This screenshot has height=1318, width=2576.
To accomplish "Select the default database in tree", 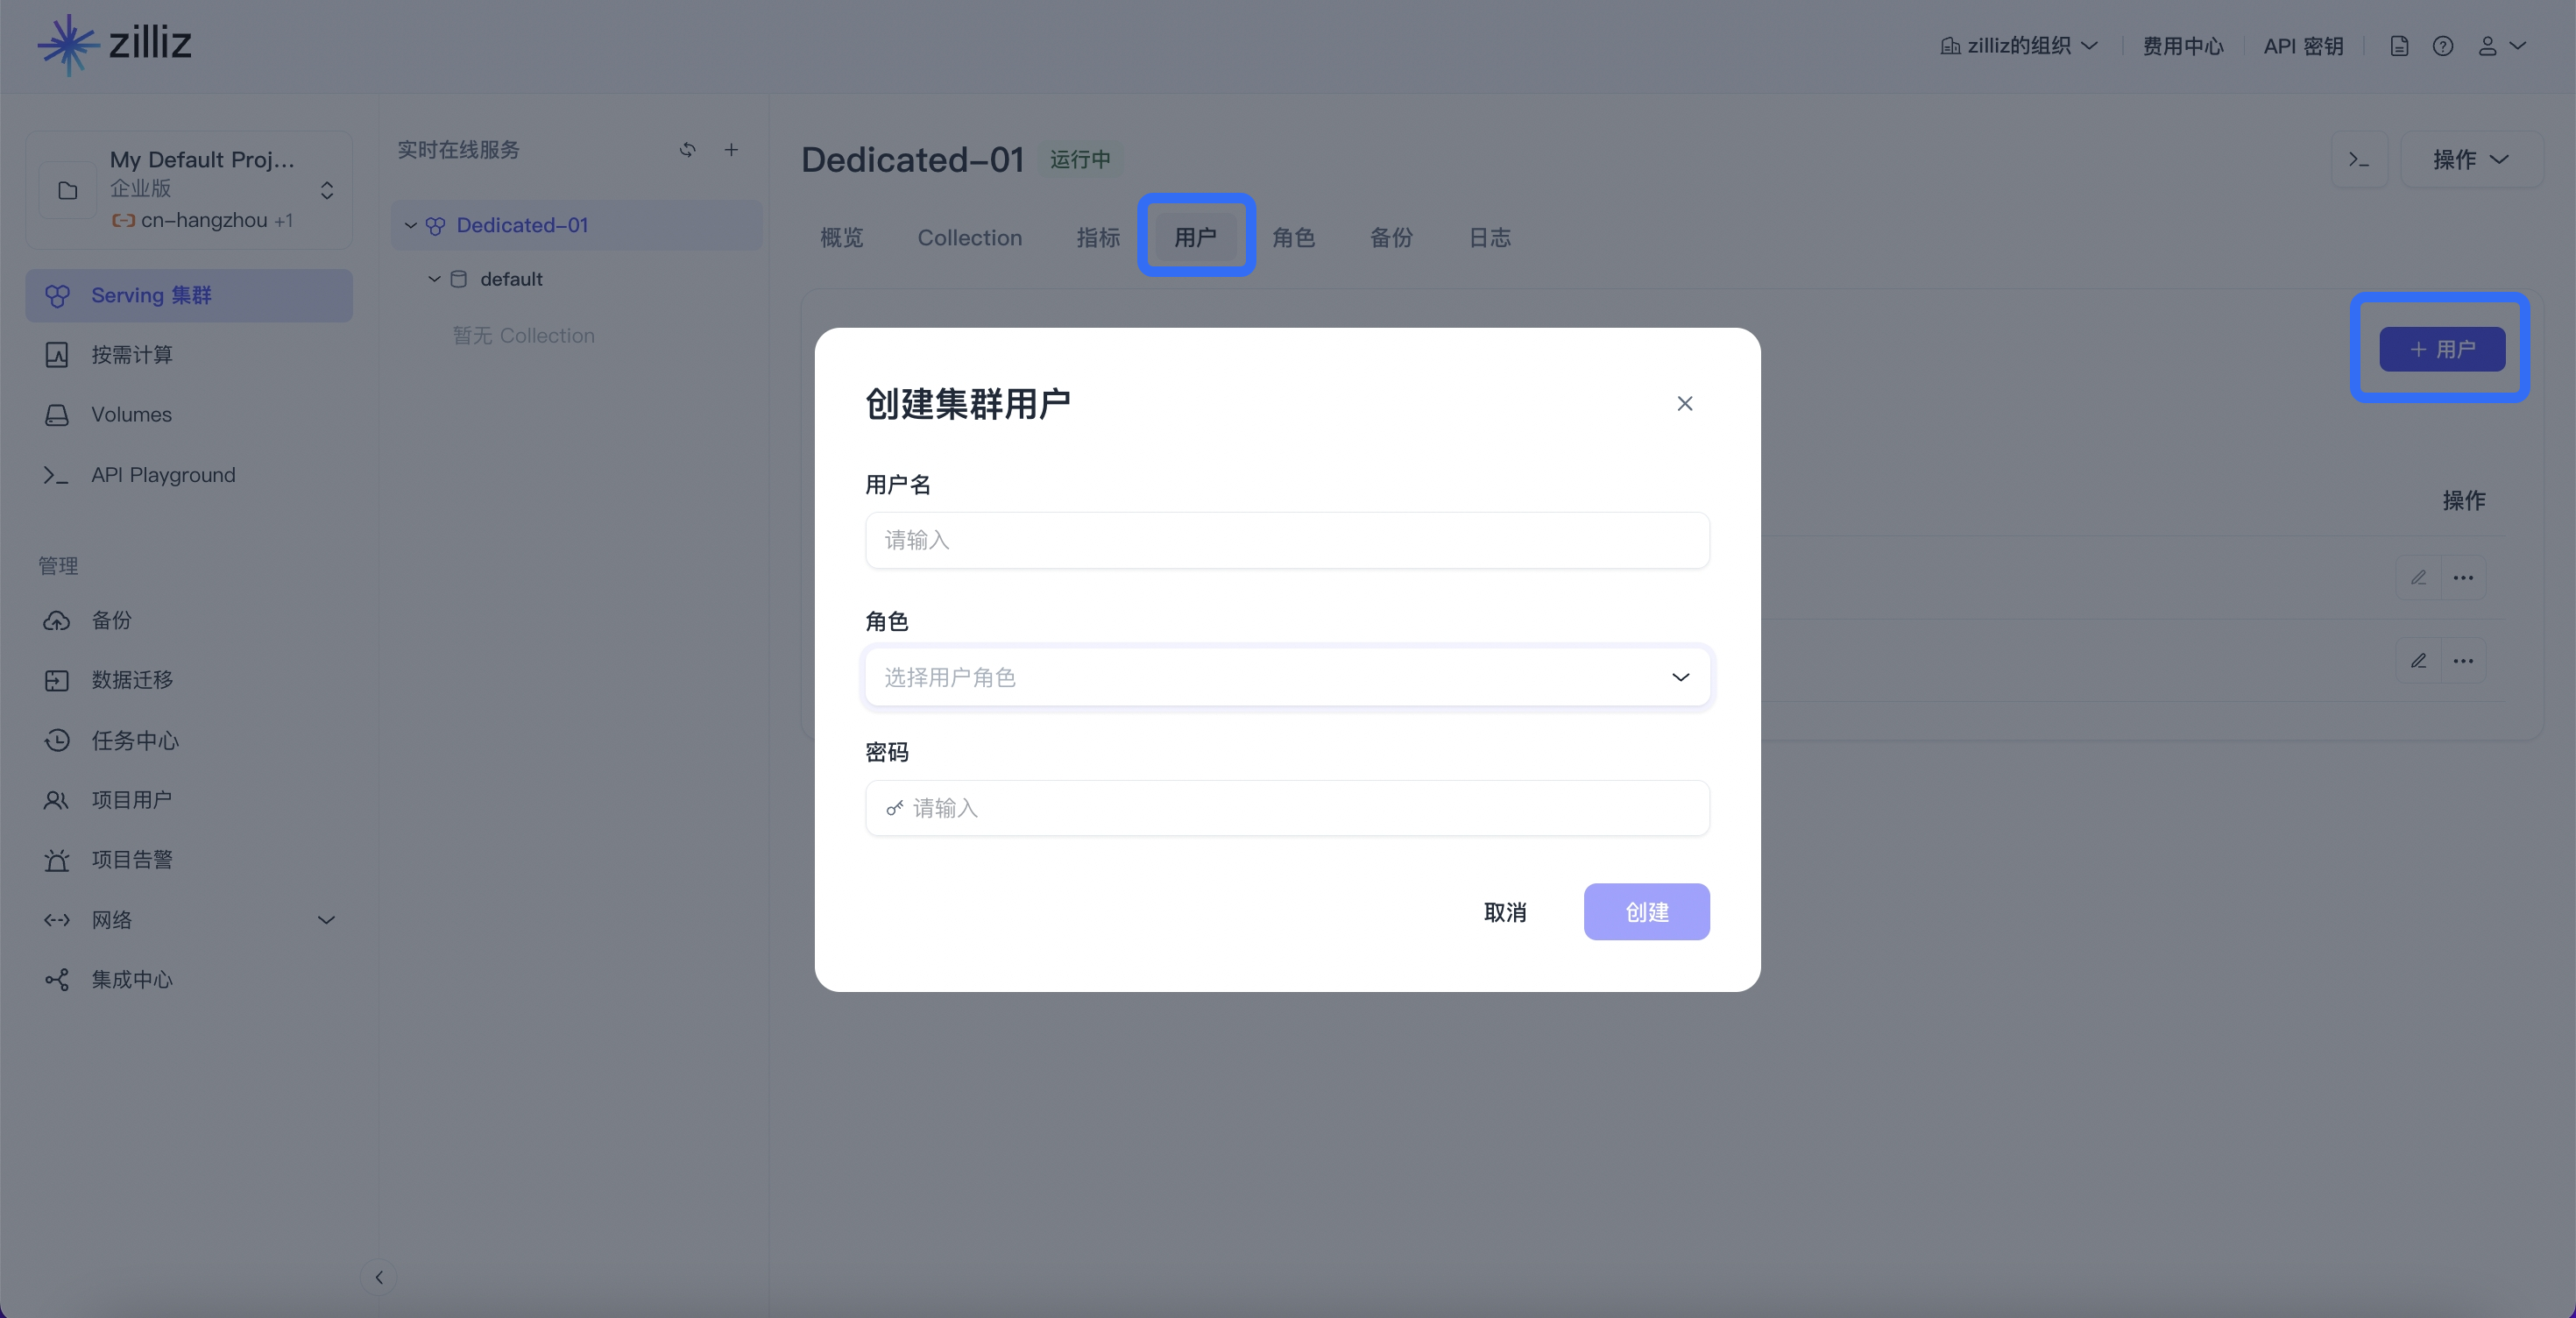I will tap(511, 279).
